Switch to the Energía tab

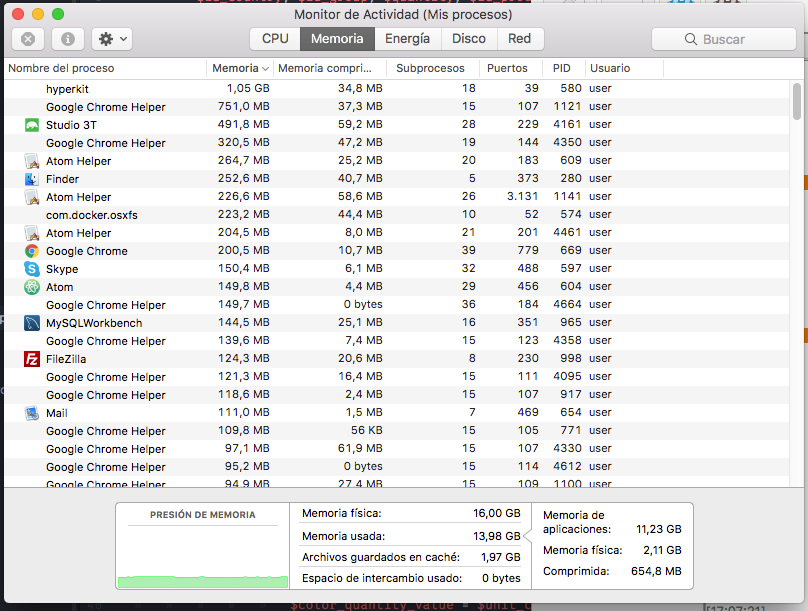pyautogui.click(x=407, y=39)
